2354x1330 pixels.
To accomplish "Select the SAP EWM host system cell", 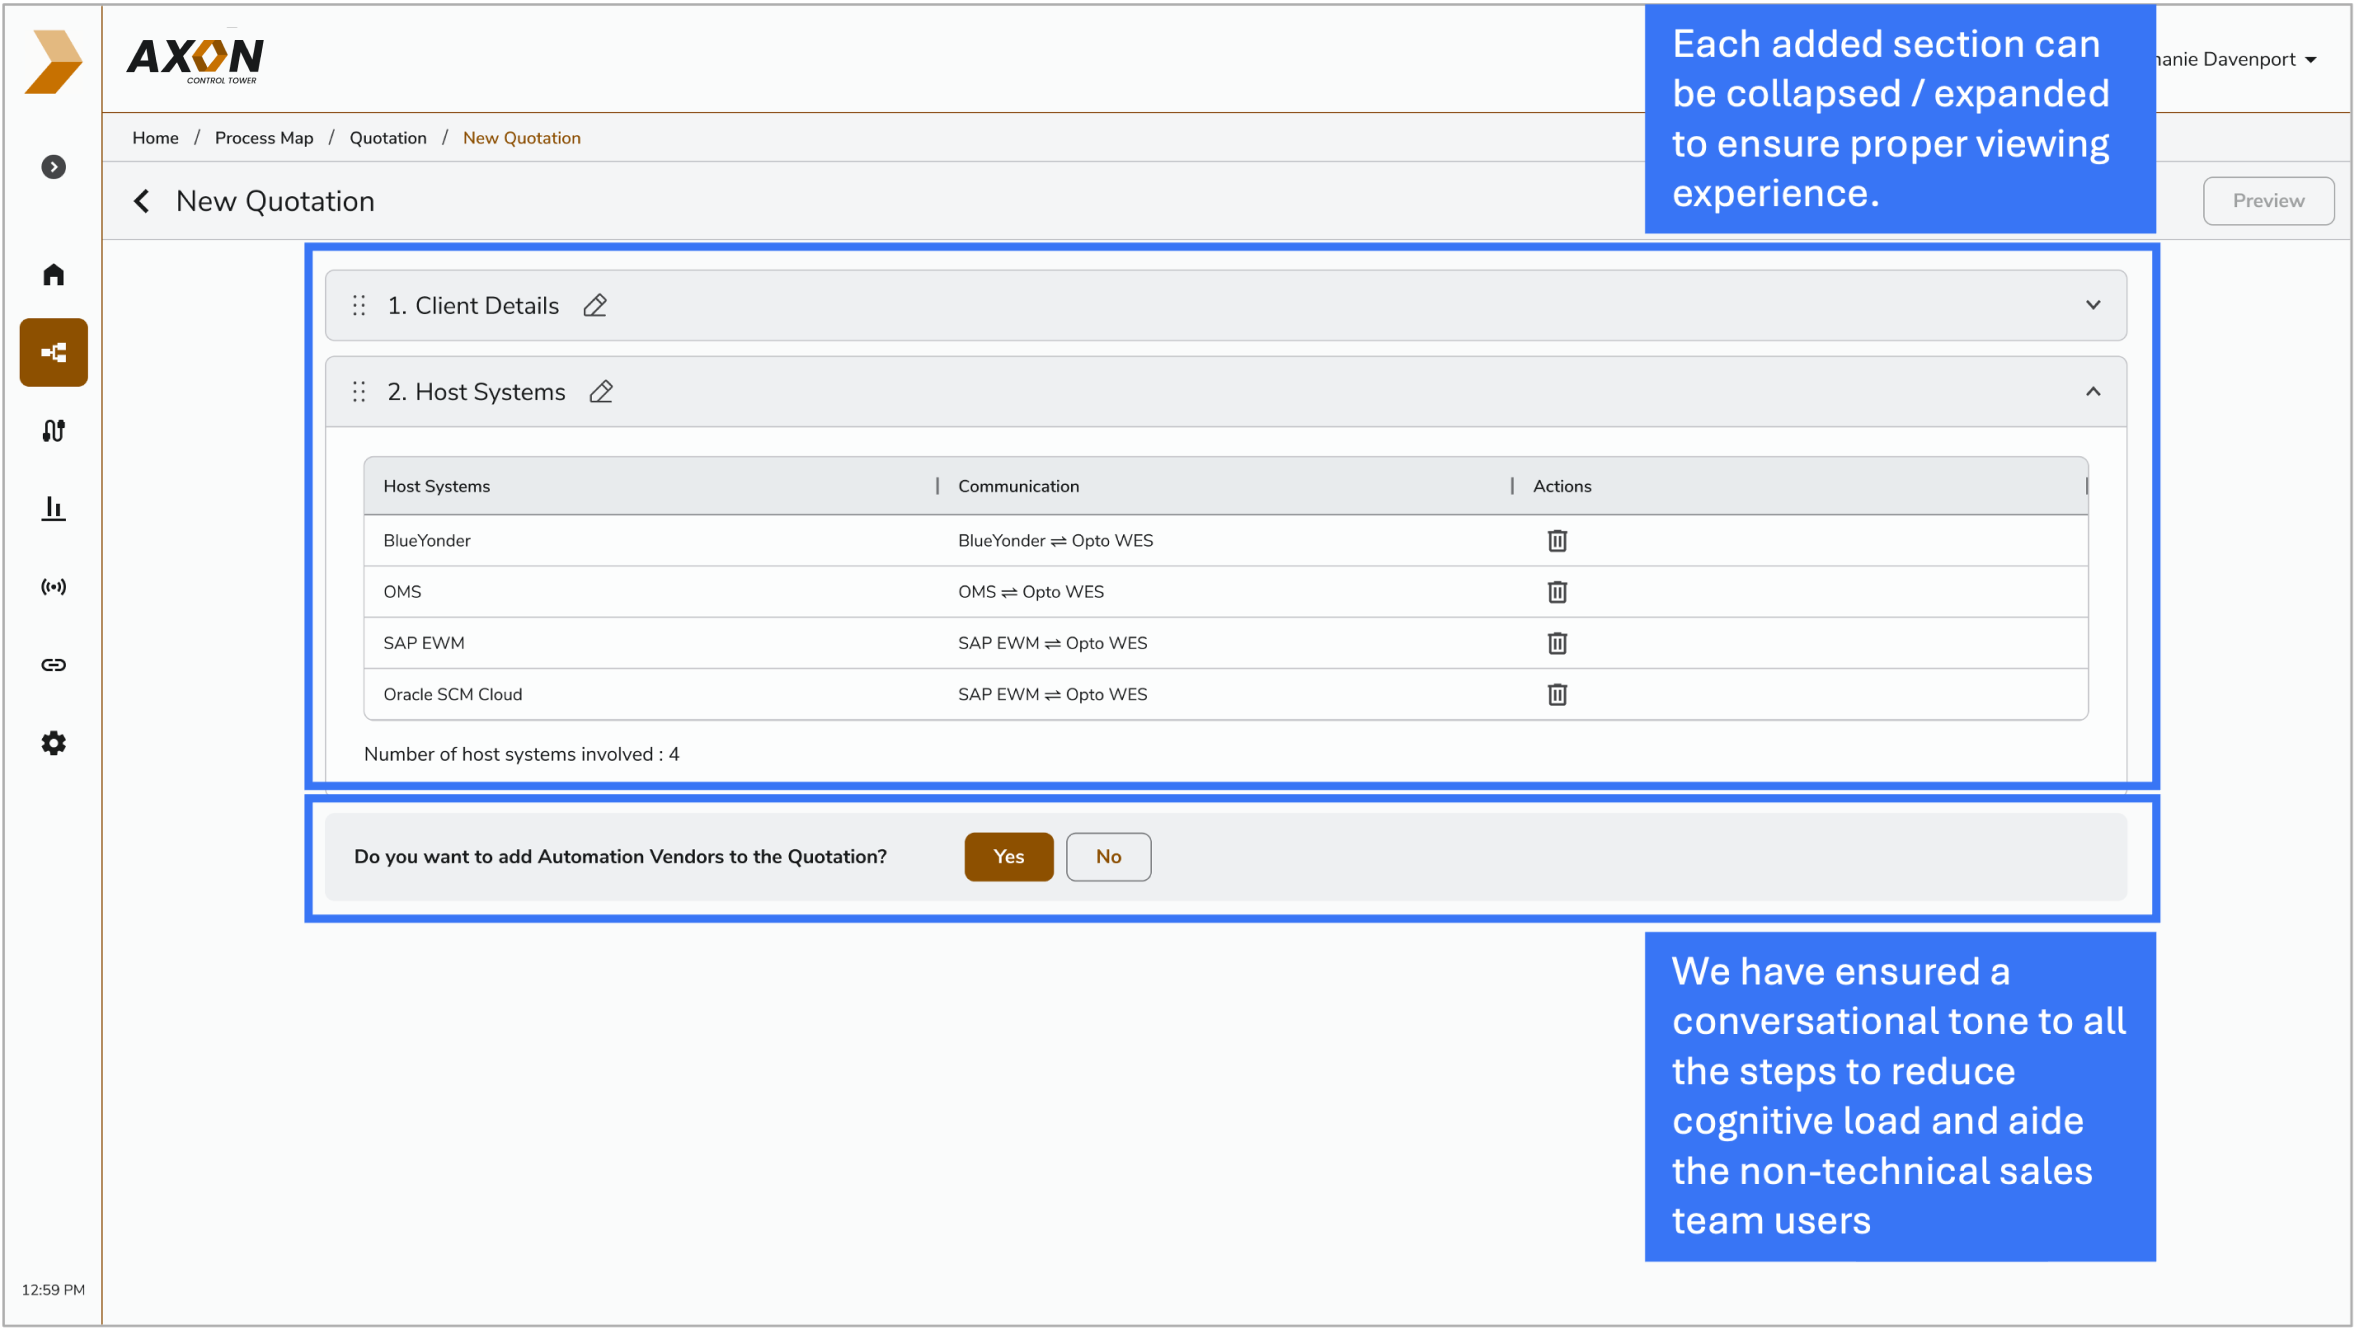I will point(424,643).
